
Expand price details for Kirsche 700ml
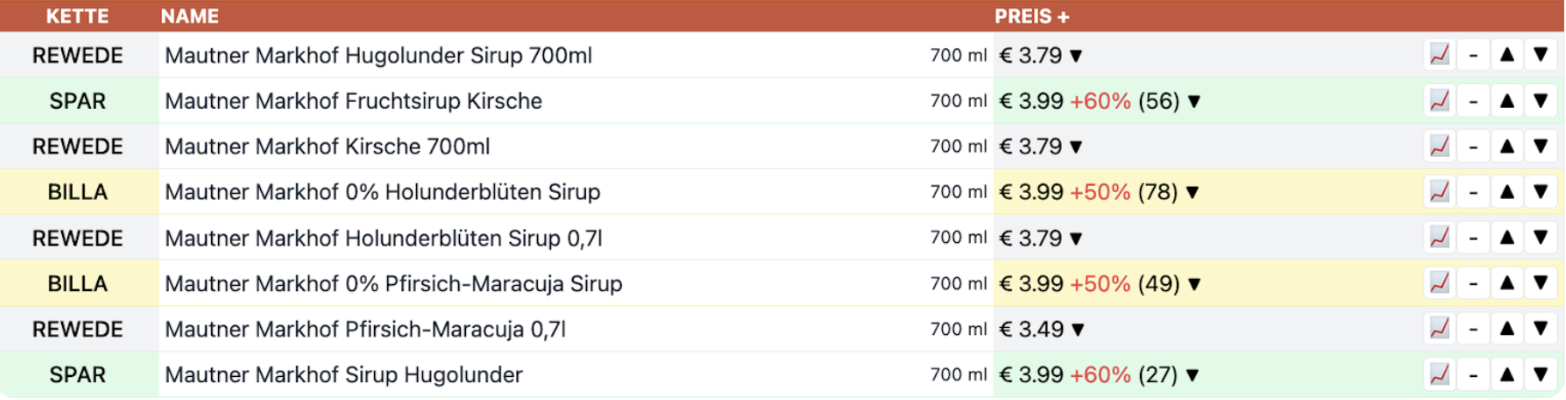(x=1076, y=147)
